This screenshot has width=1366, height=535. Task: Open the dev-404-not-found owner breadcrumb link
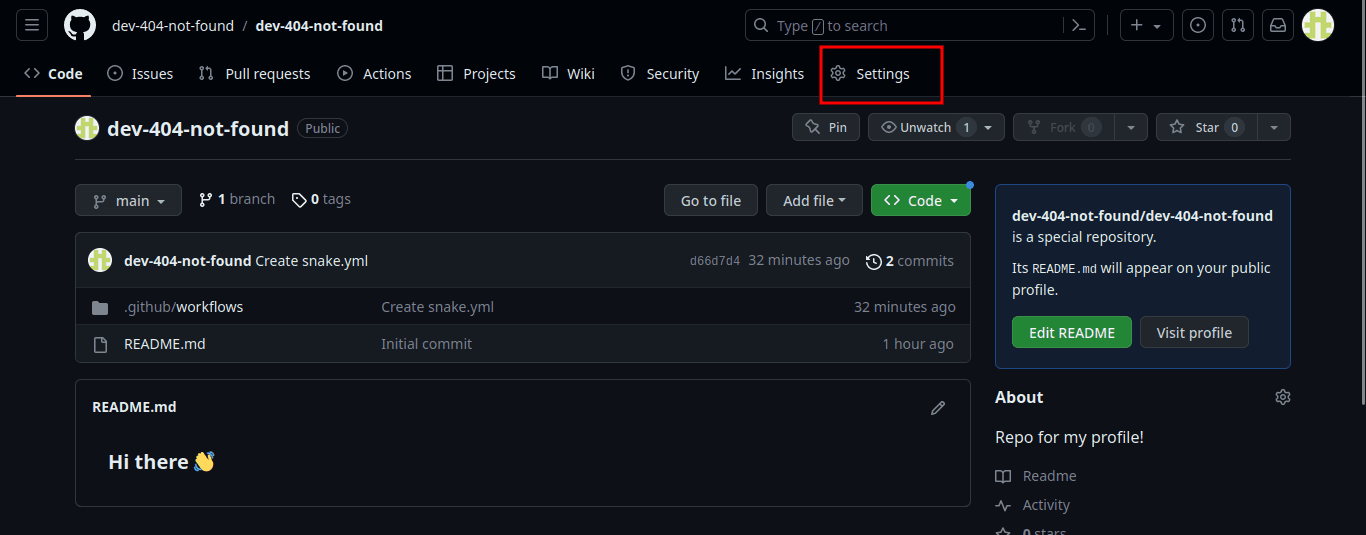click(x=173, y=26)
